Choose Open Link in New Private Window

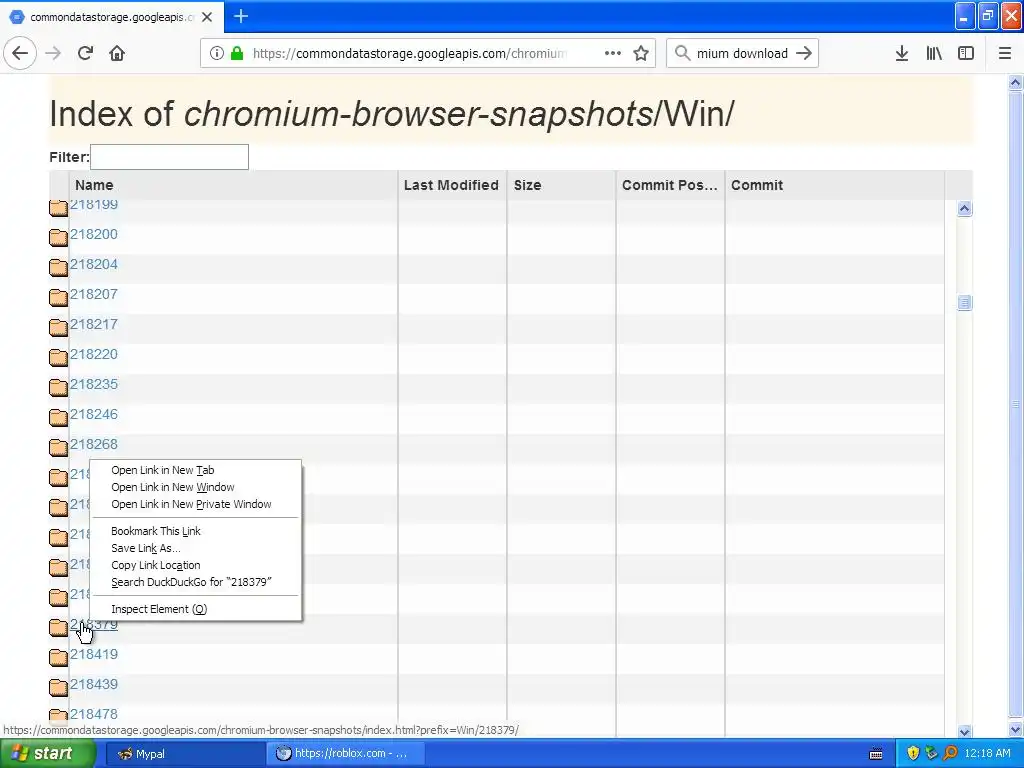[191, 504]
